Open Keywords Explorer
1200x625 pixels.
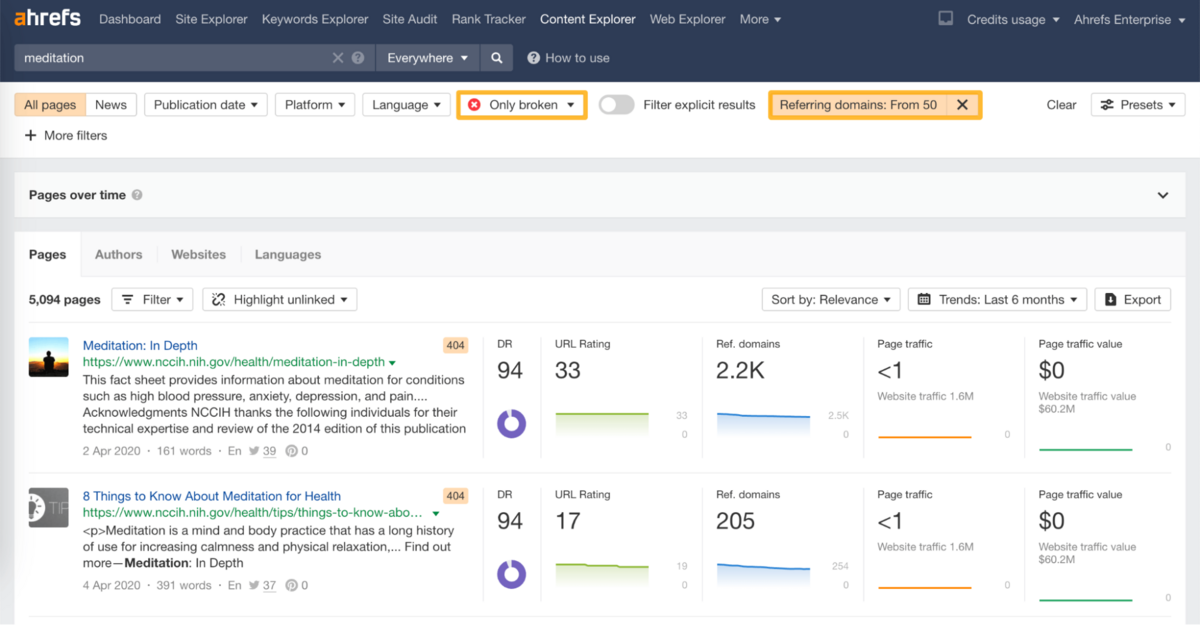pos(315,19)
